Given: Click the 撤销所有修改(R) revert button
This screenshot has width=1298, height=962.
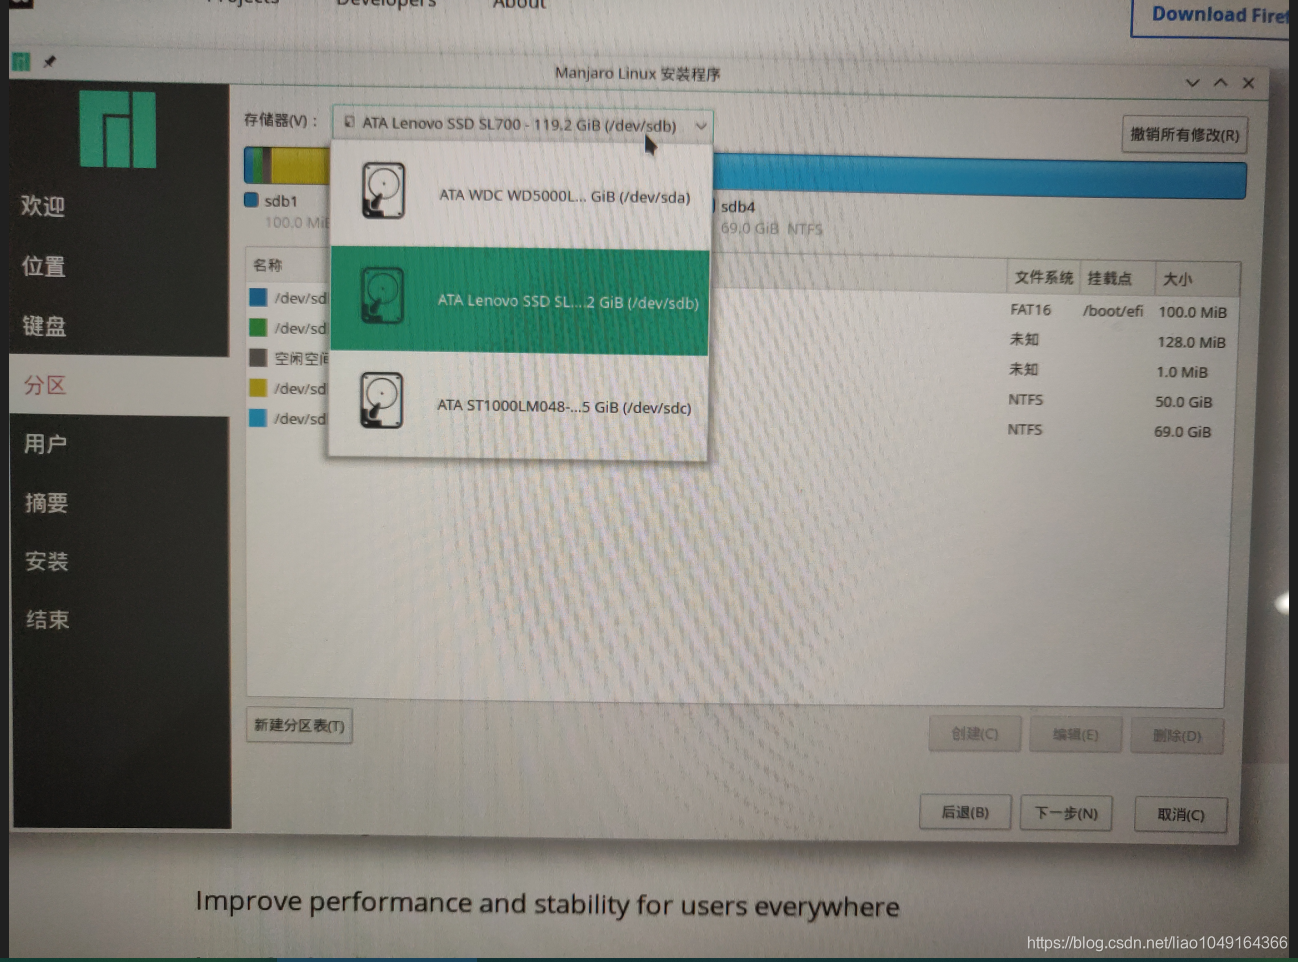Looking at the screenshot, I should [x=1185, y=134].
